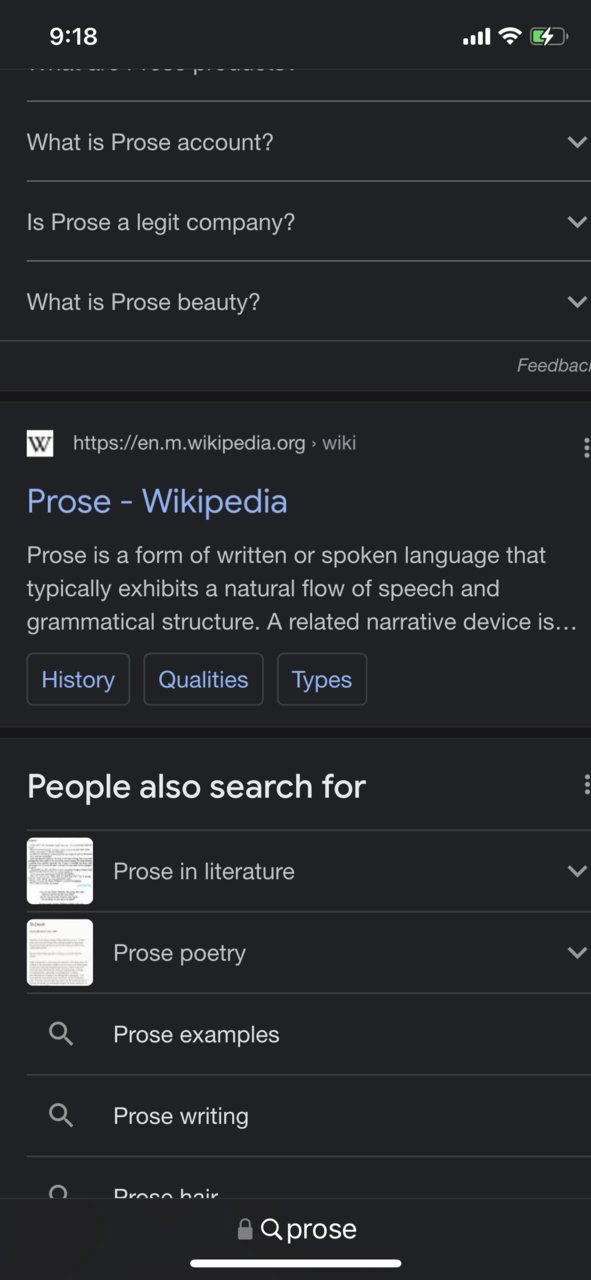
Task: Open the Prose in literature thumbnail
Action: (60, 871)
